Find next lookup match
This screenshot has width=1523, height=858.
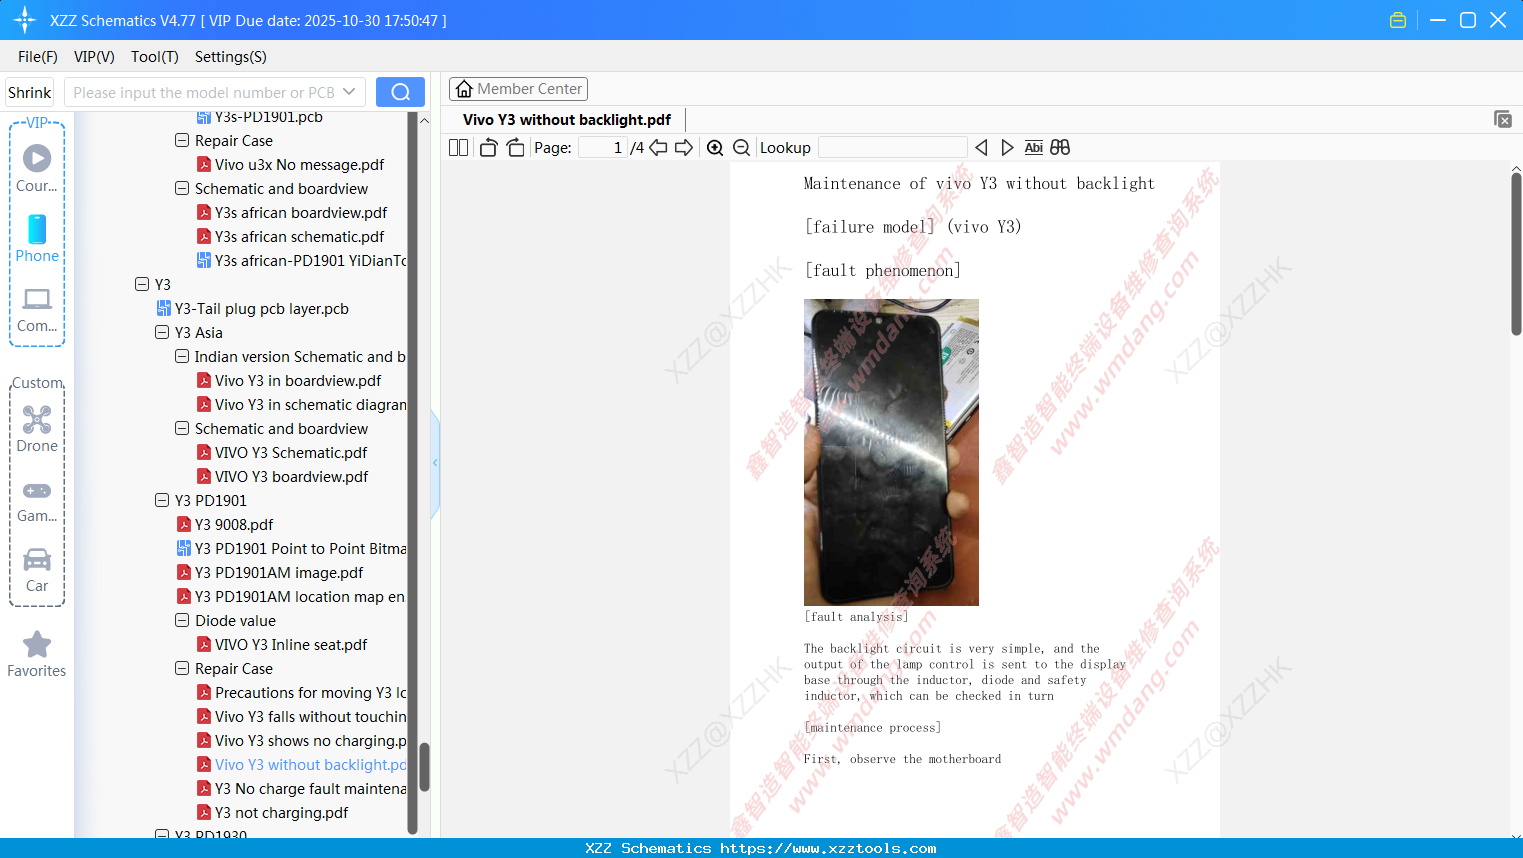click(x=1007, y=148)
